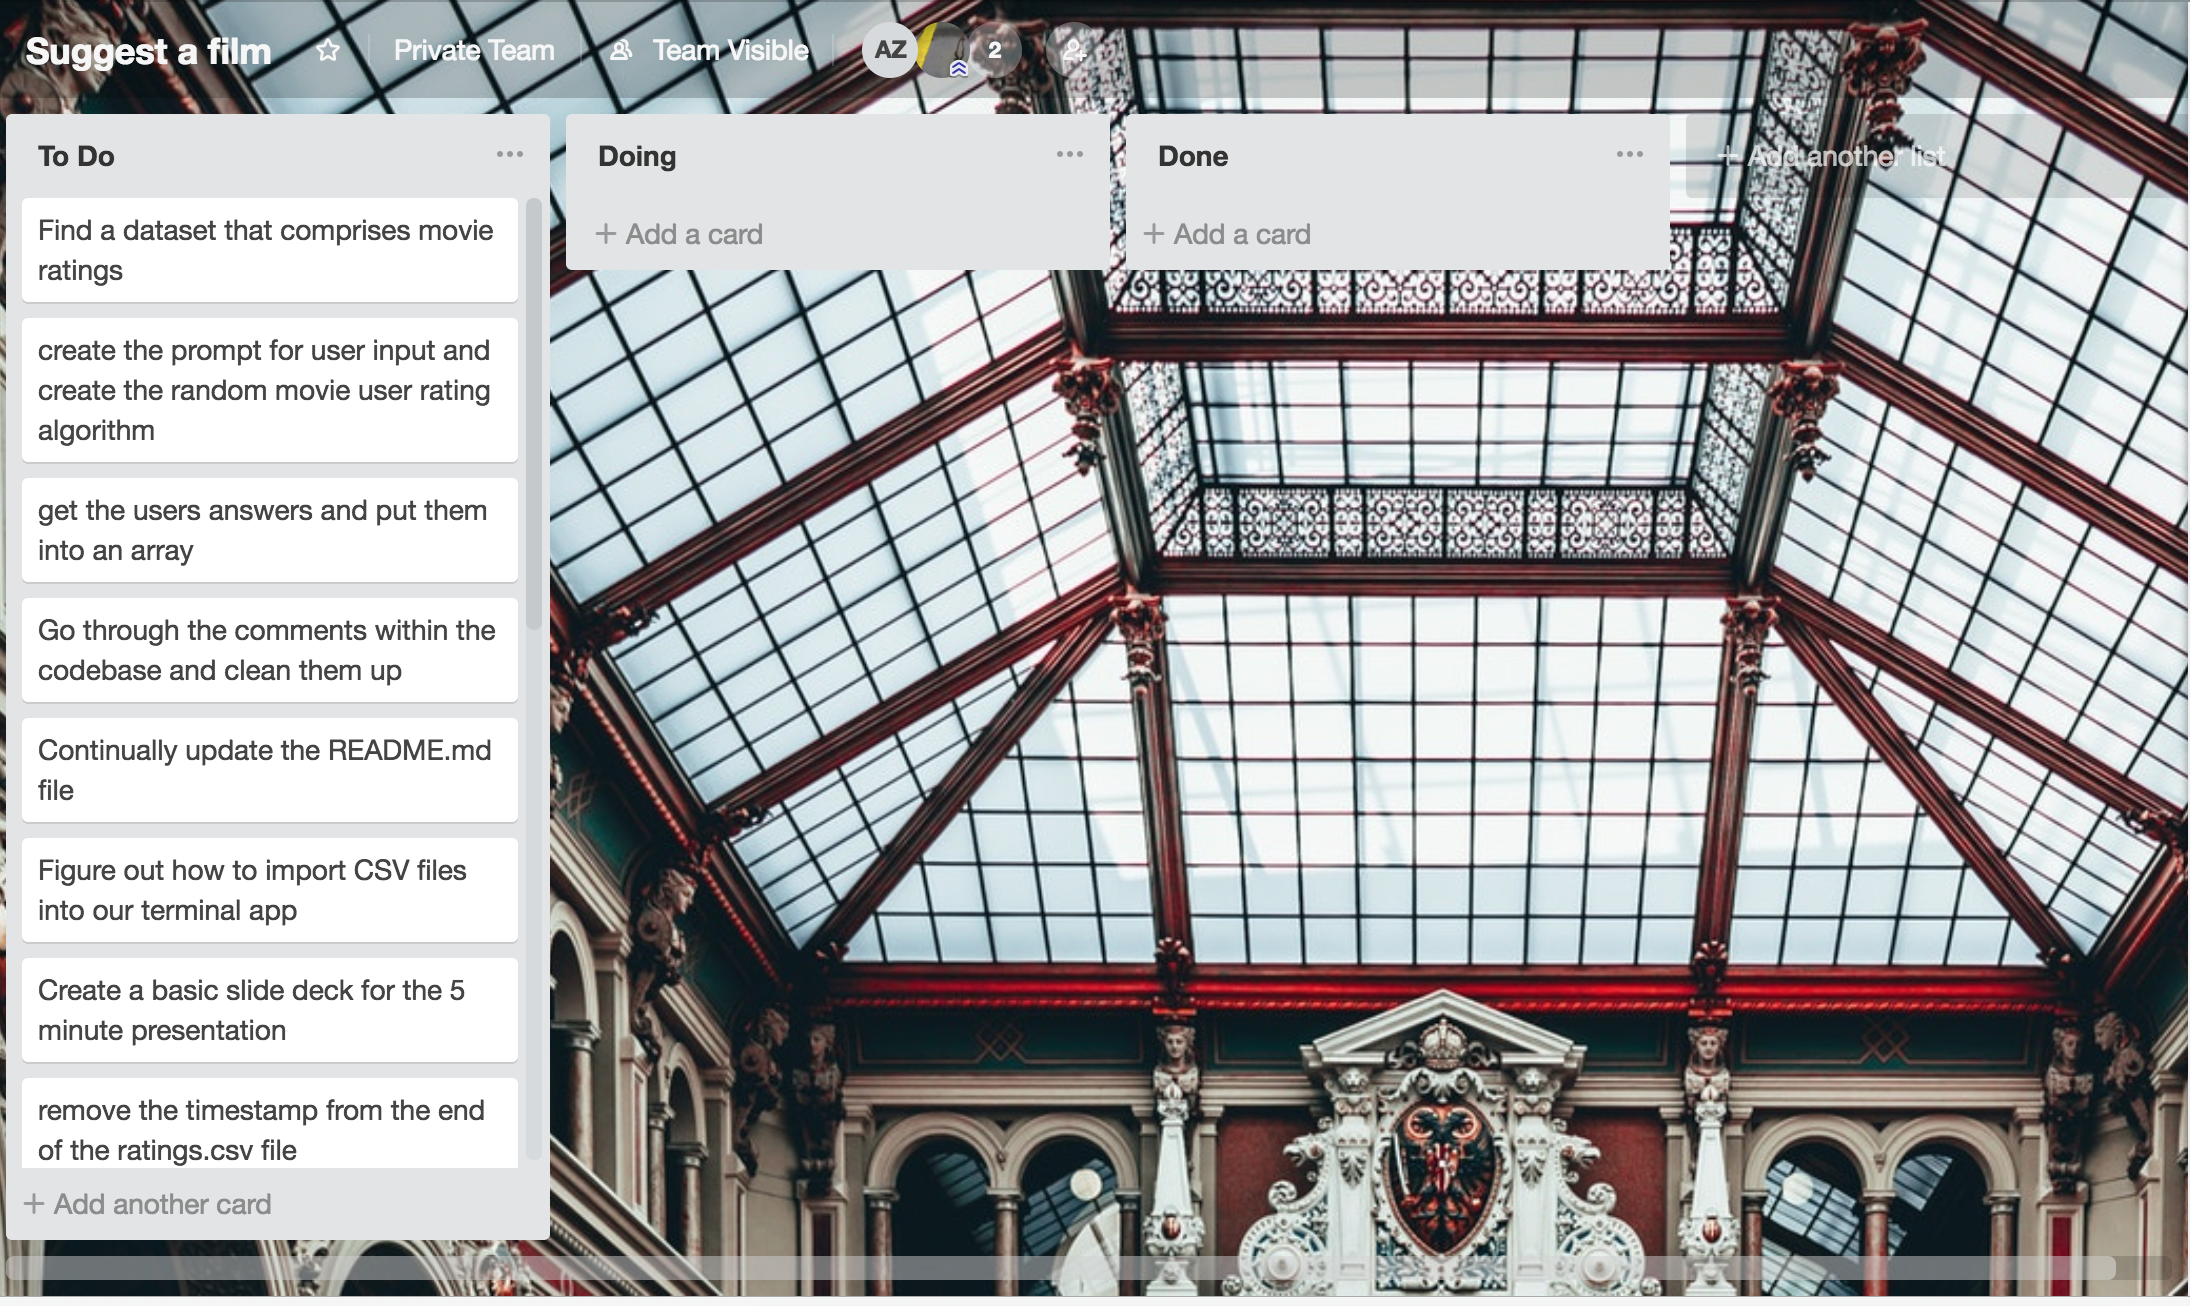Open the AZ member avatar
The image size is (2190, 1306).
click(889, 50)
